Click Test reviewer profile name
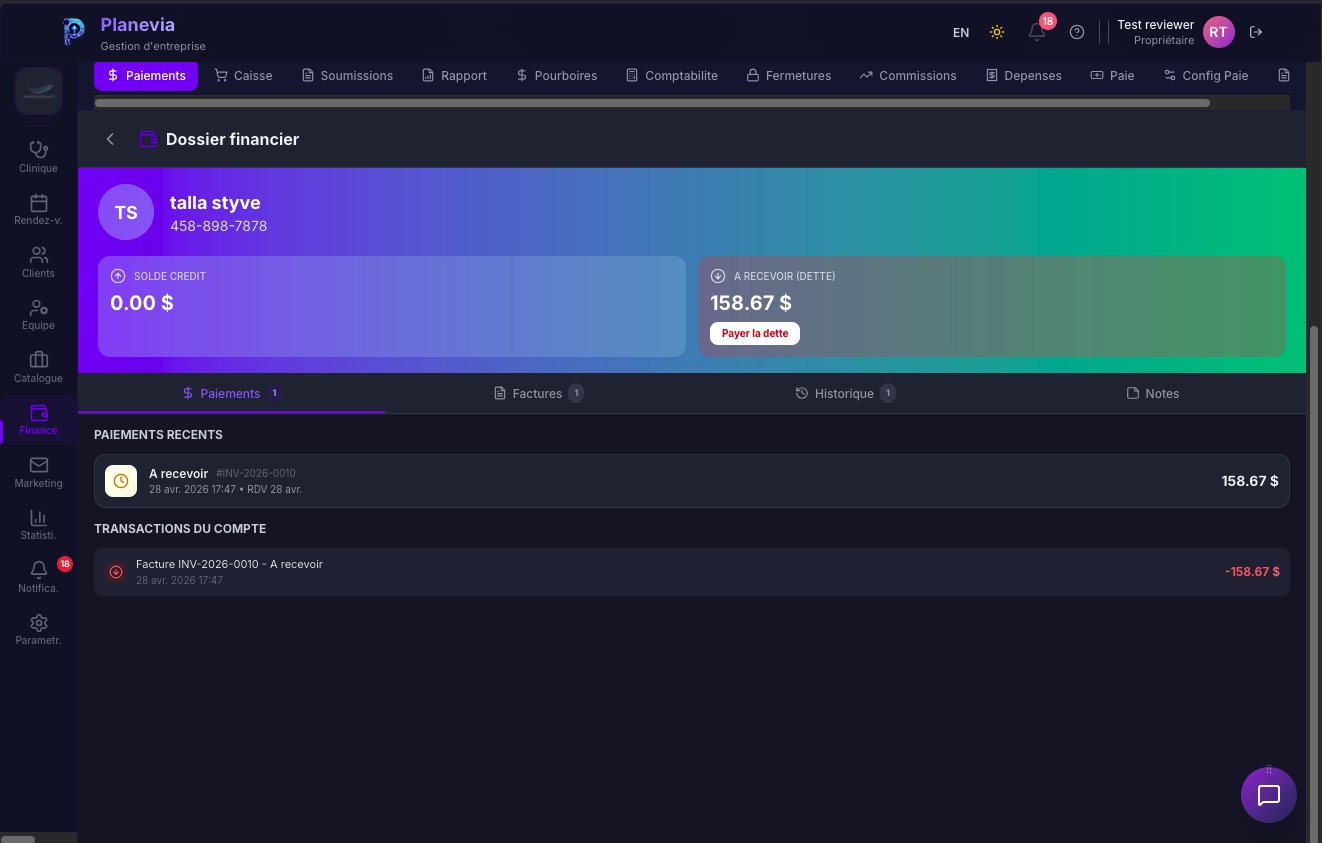The height and width of the screenshot is (843, 1322). 1155,25
